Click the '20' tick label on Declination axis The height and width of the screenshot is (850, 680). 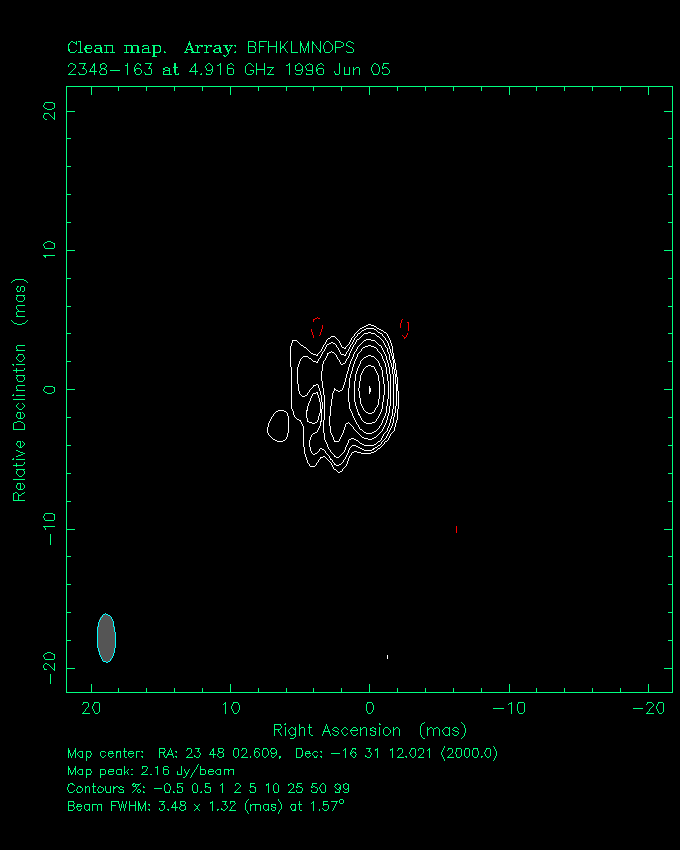[45, 111]
